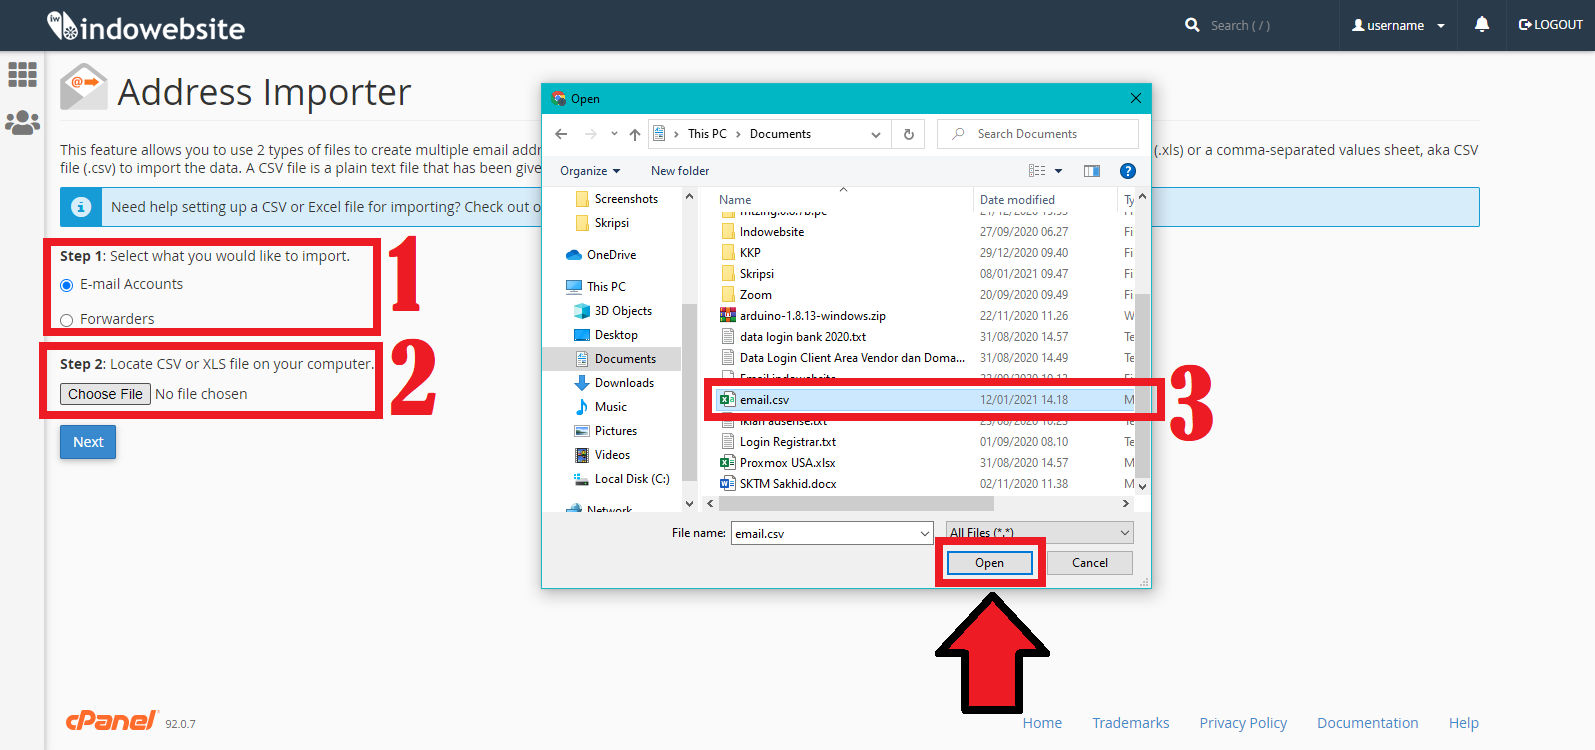This screenshot has width=1595, height=750.
Task: Toggle the preview pane icon
Action: click(1092, 171)
